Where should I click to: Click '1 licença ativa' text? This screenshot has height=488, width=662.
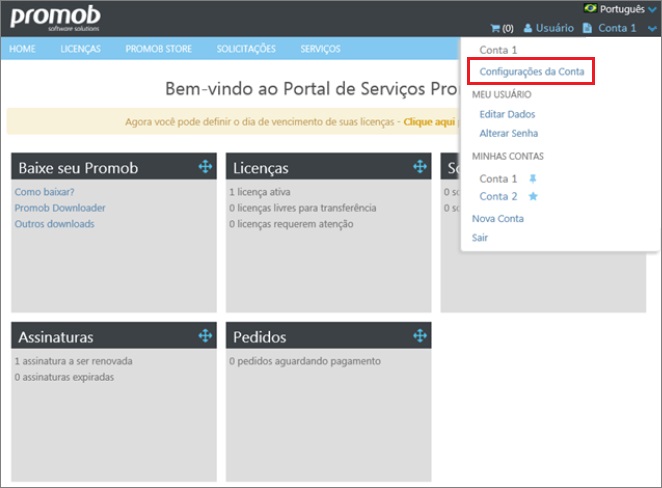(260, 192)
